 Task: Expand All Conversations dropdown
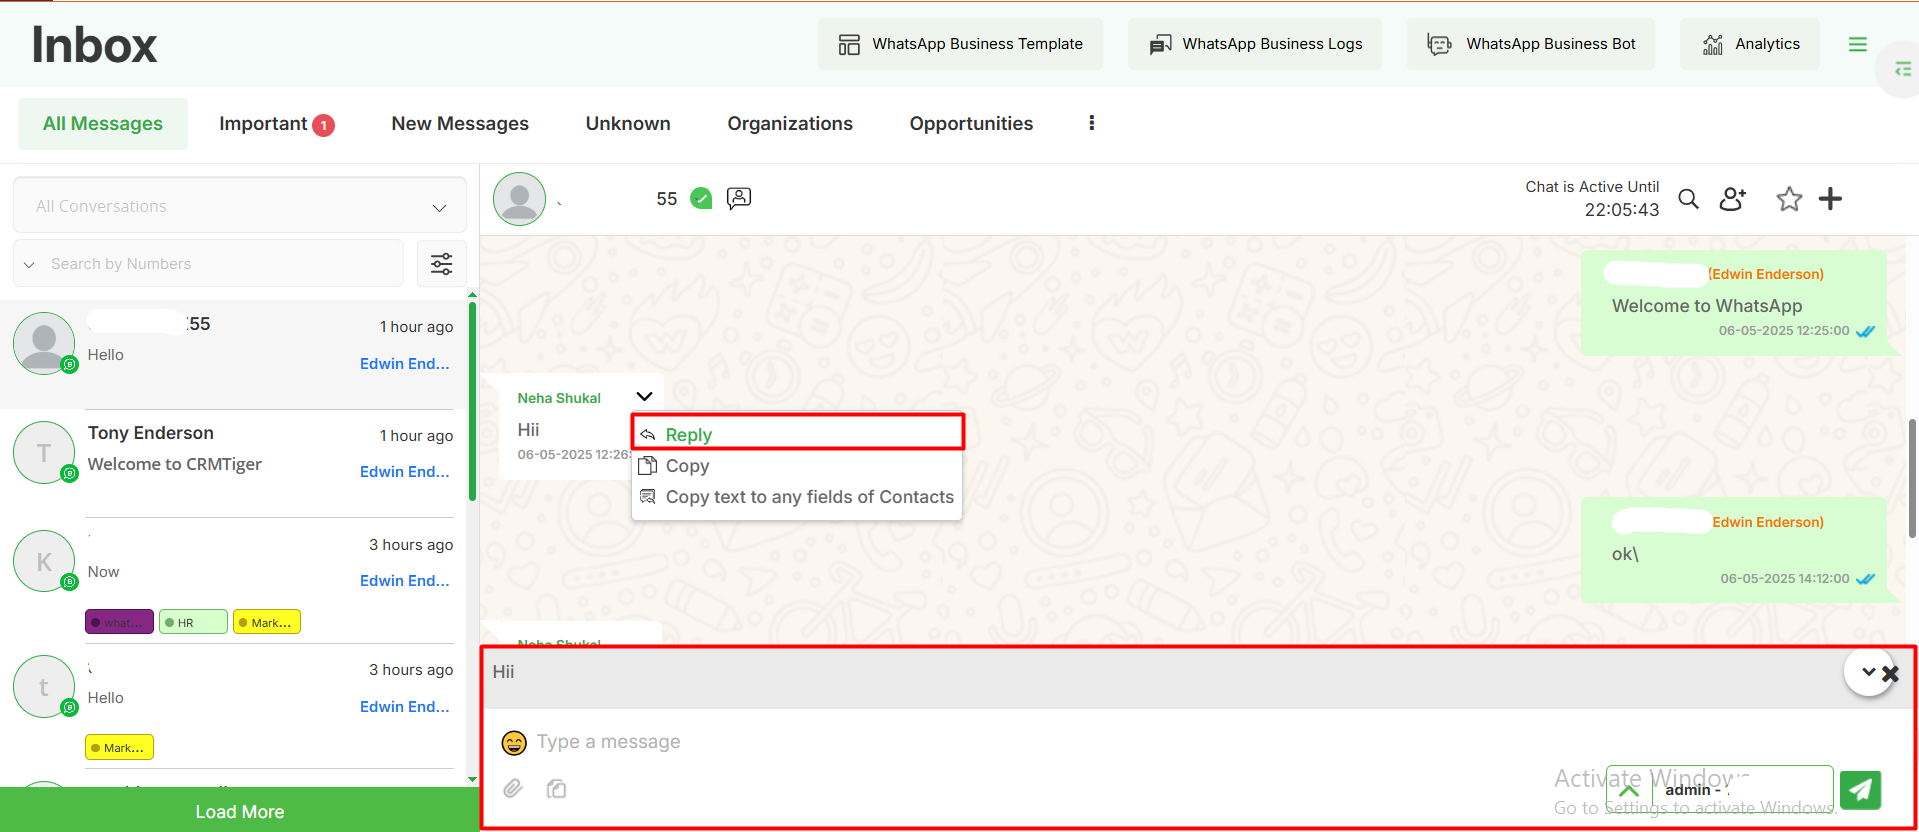click(240, 206)
